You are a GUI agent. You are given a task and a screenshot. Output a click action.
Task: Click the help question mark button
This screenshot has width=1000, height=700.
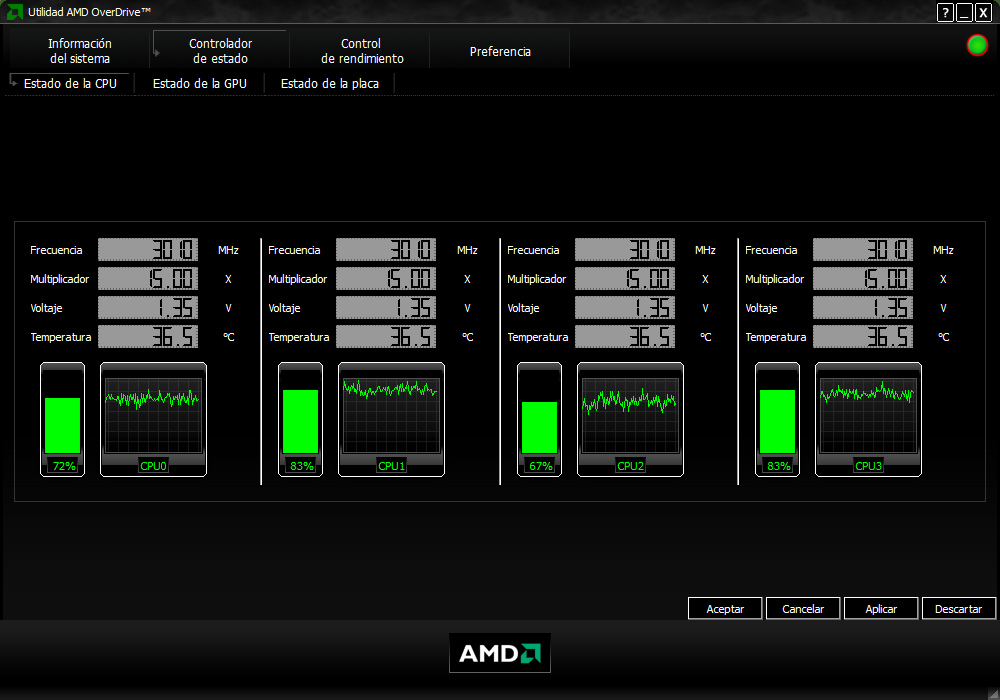pyautogui.click(x=945, y=12)
